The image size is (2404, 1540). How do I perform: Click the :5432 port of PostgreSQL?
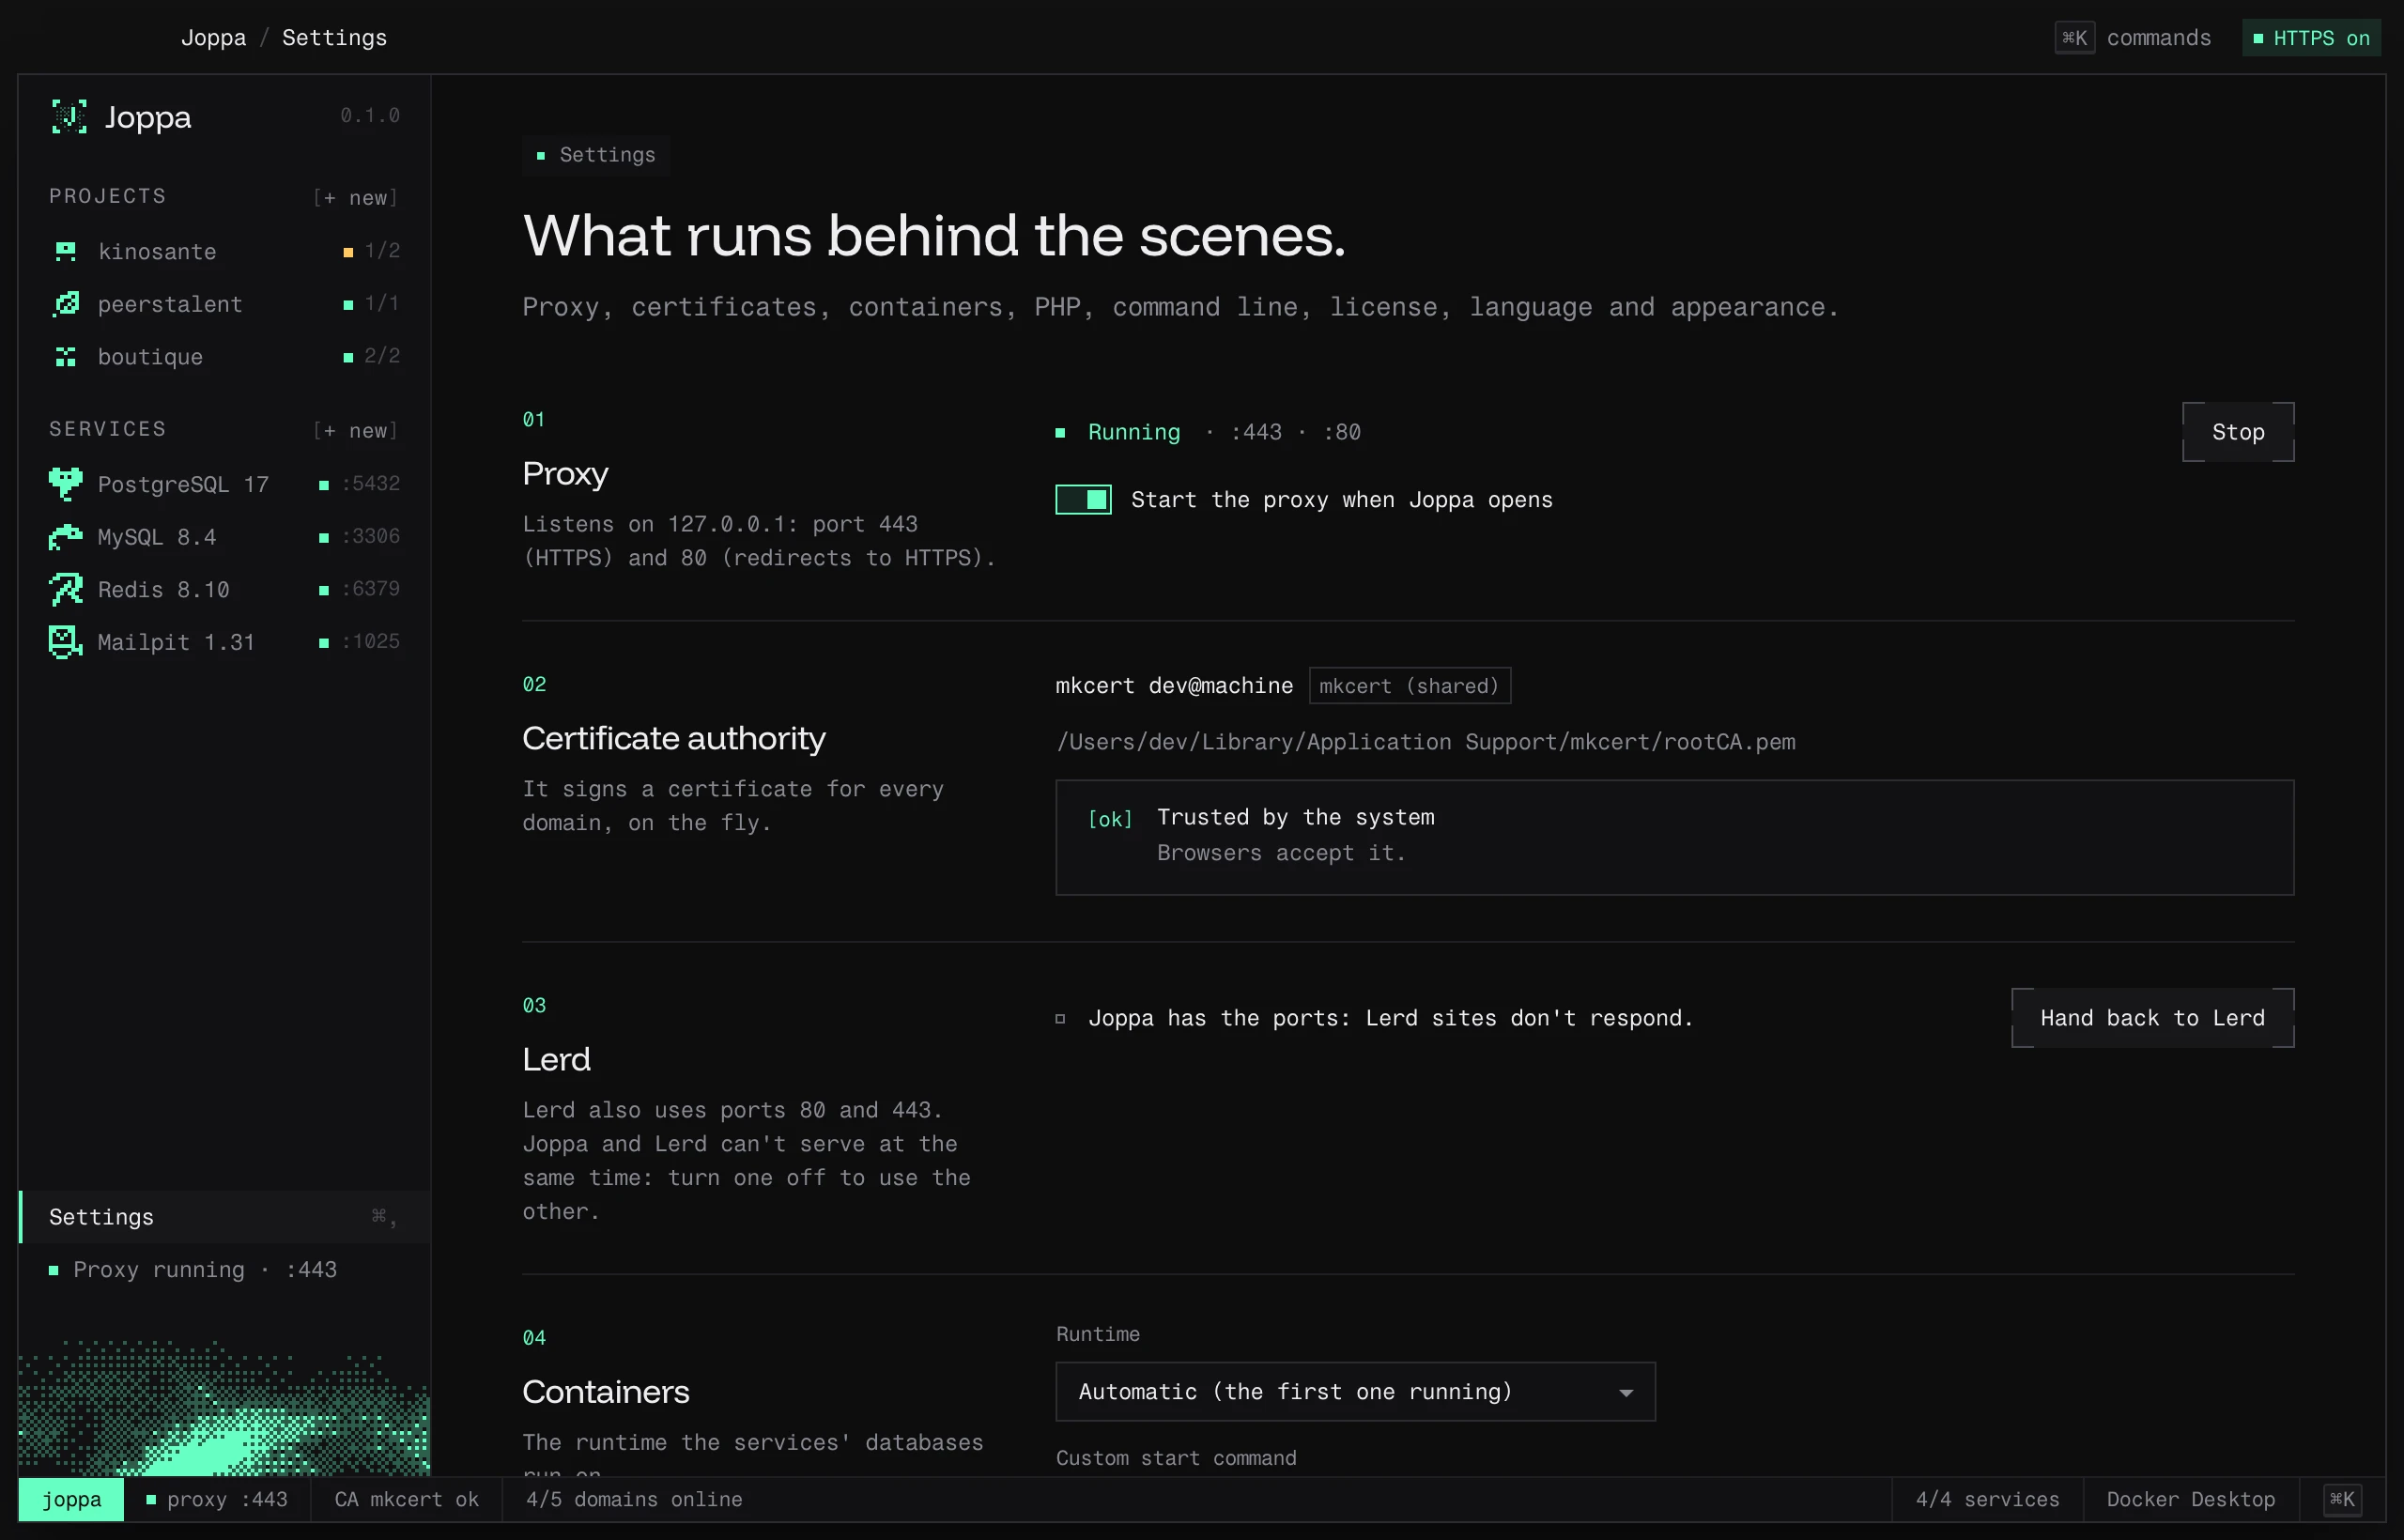(371, 484)
